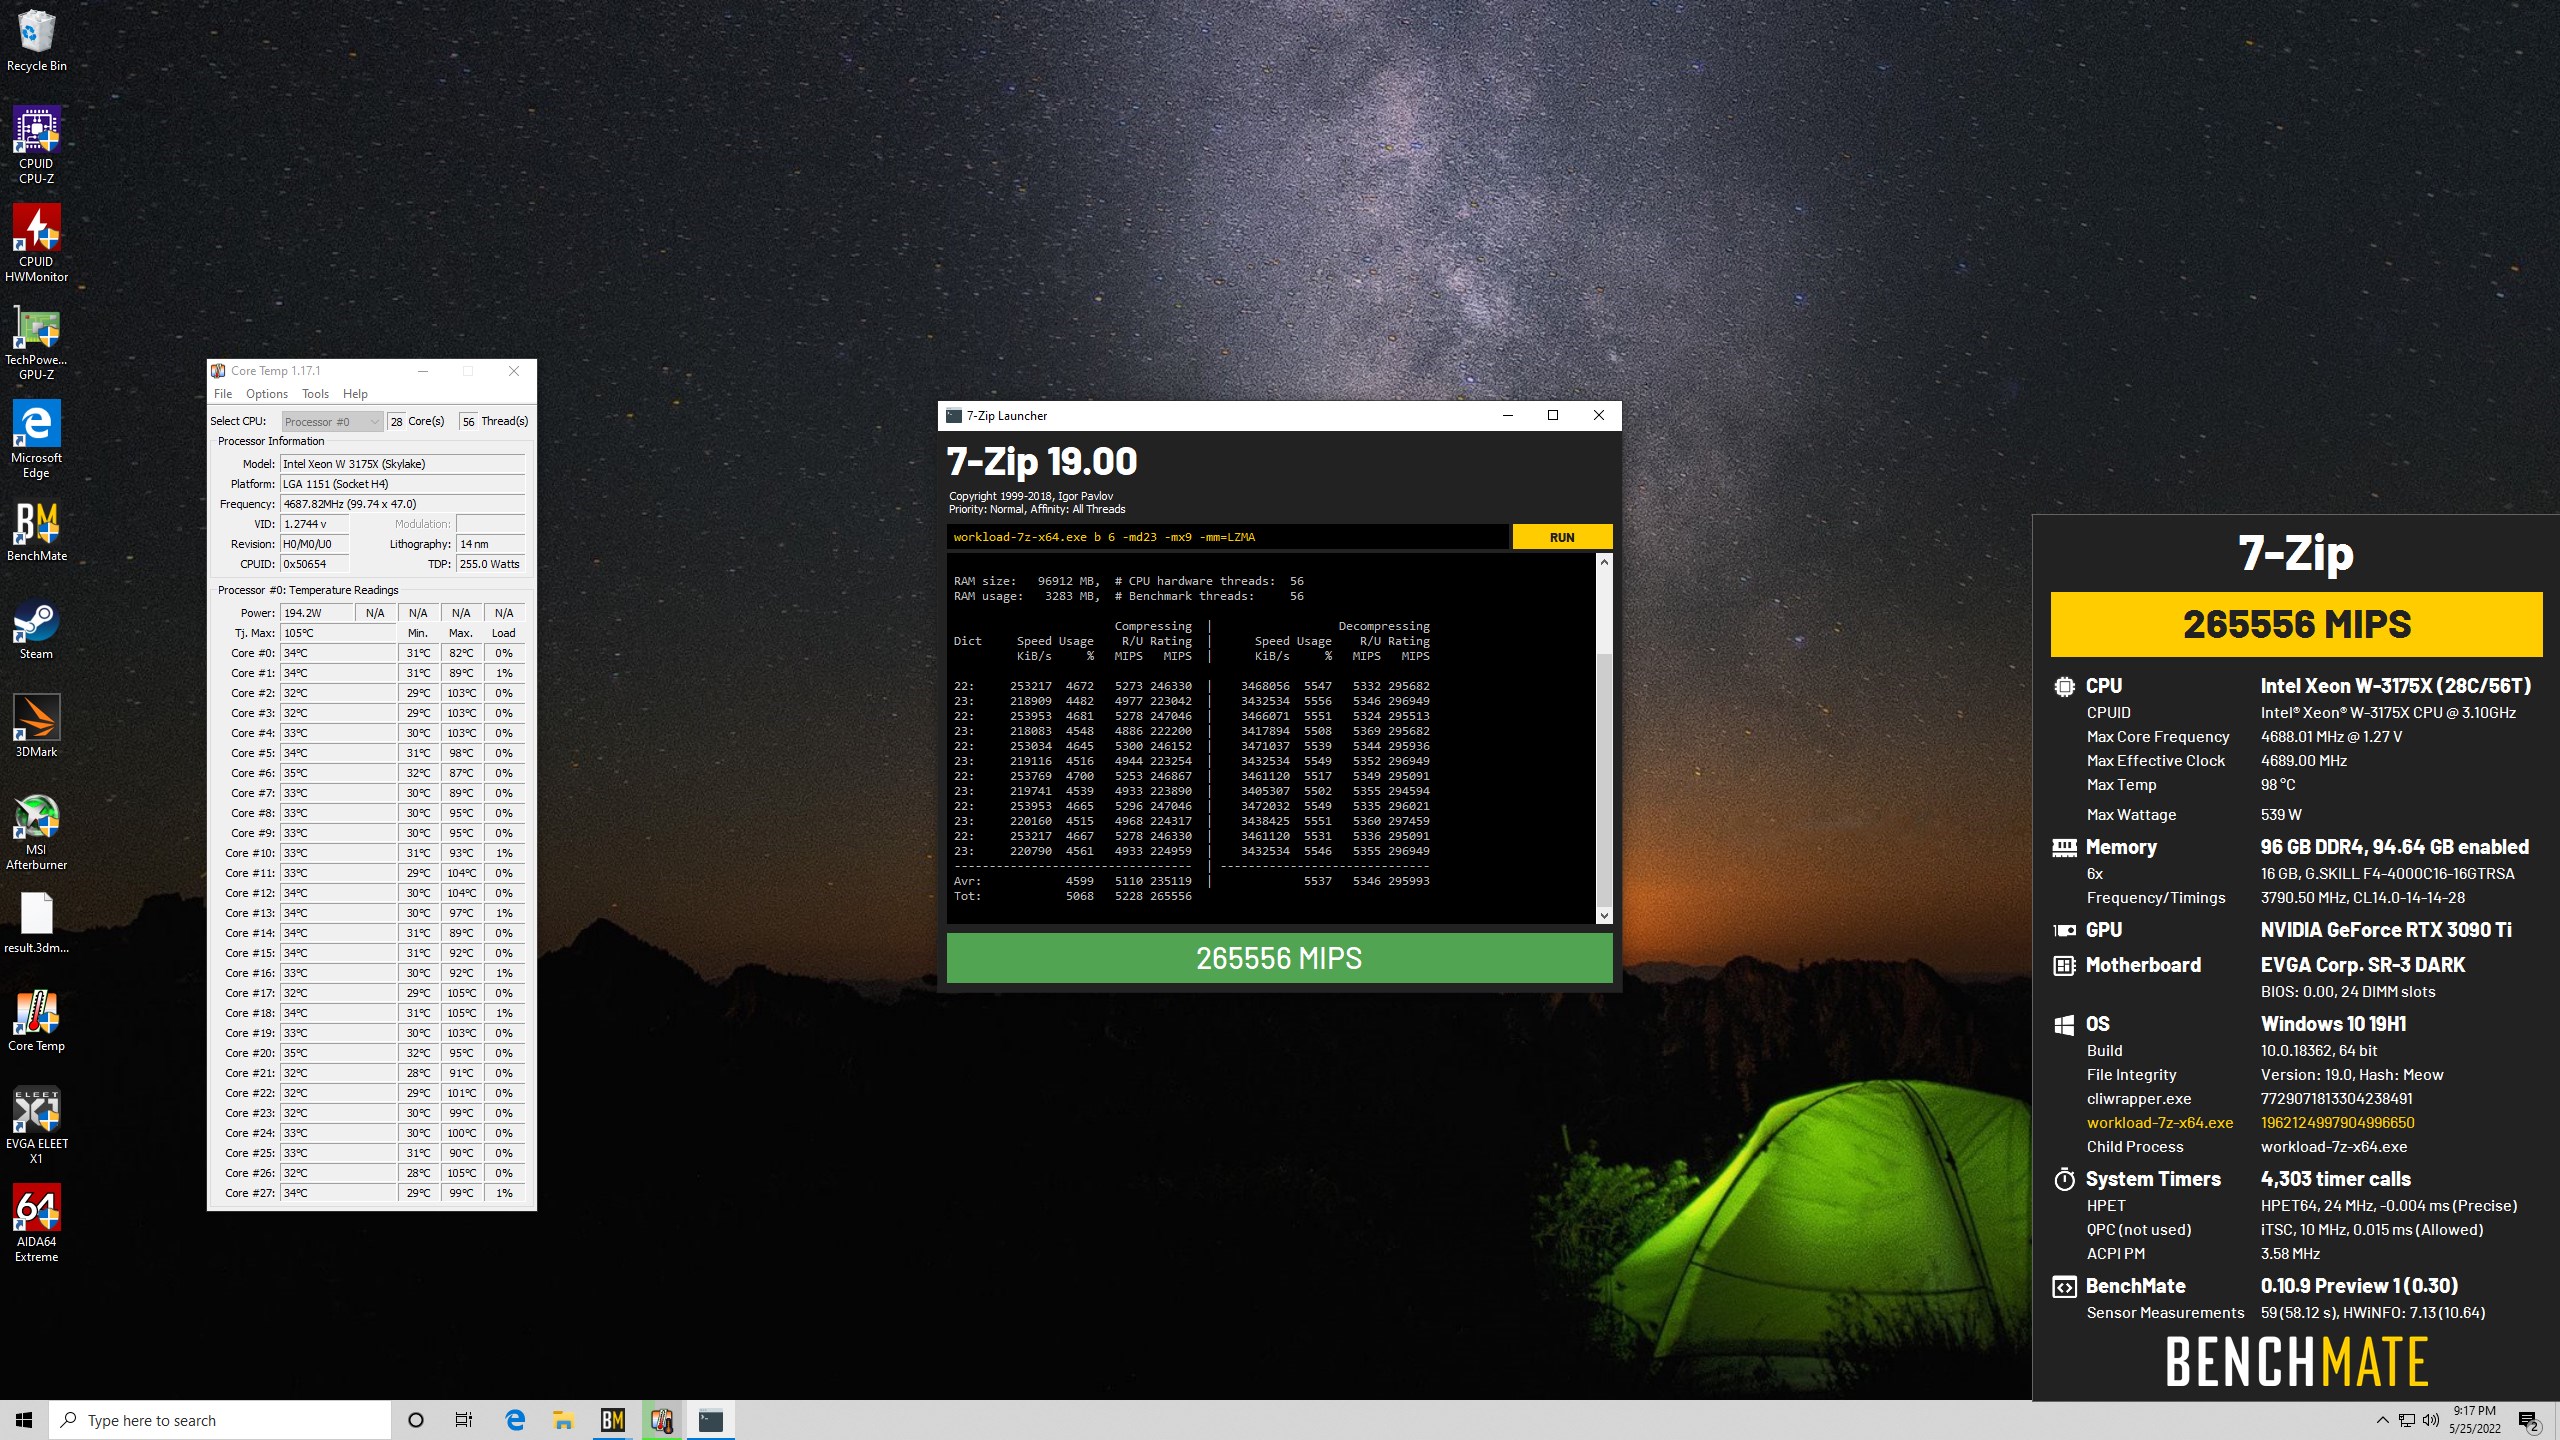Click the green 265556 MIPS result bar
Viewport: 2560px width, 1440px height.
(1279, 958)
